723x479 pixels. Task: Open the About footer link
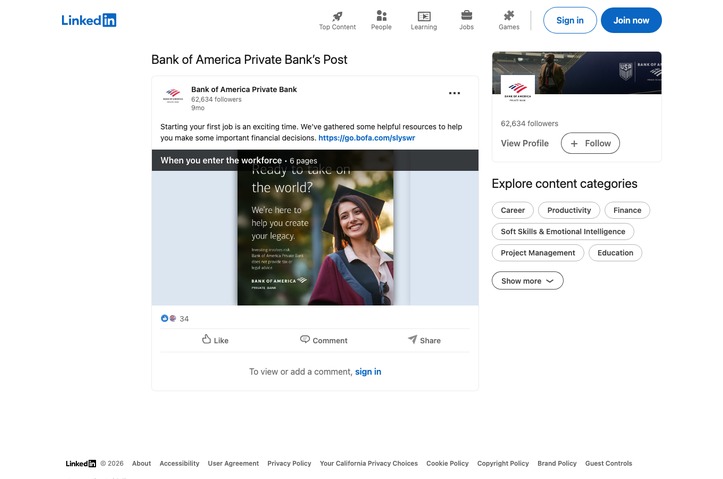pos(141,463)
